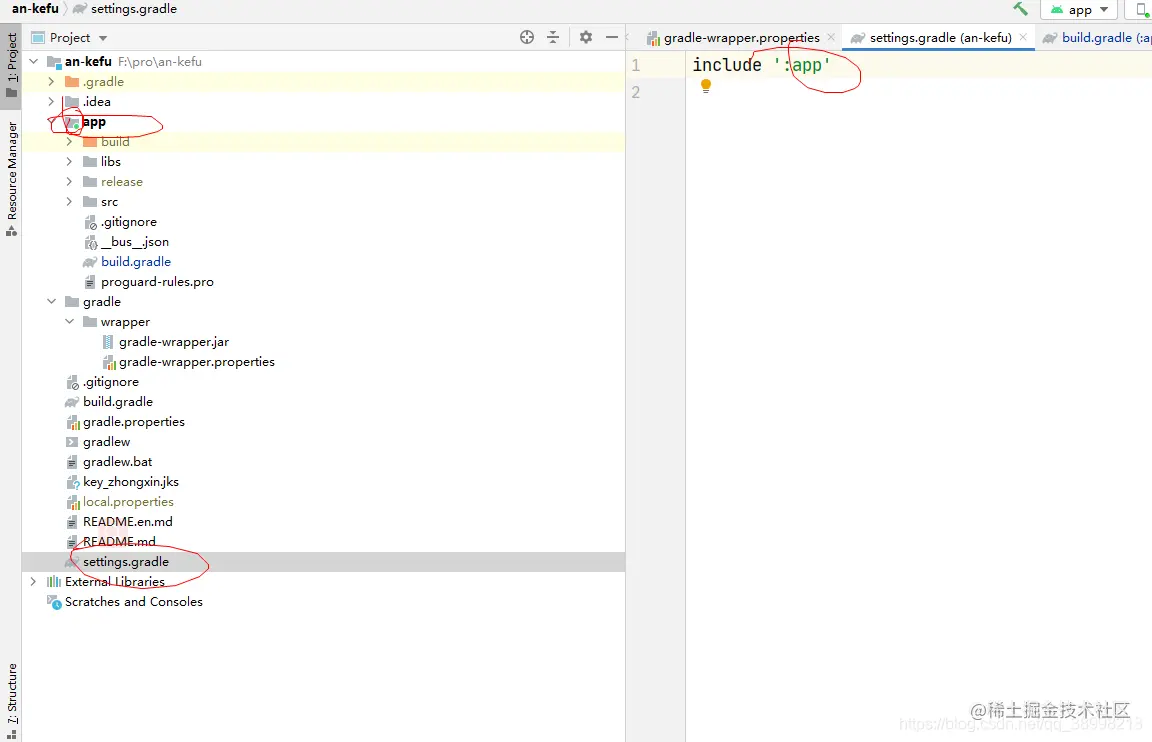Close the gradle-wrapper.properties tab

[x=831, y=37]
